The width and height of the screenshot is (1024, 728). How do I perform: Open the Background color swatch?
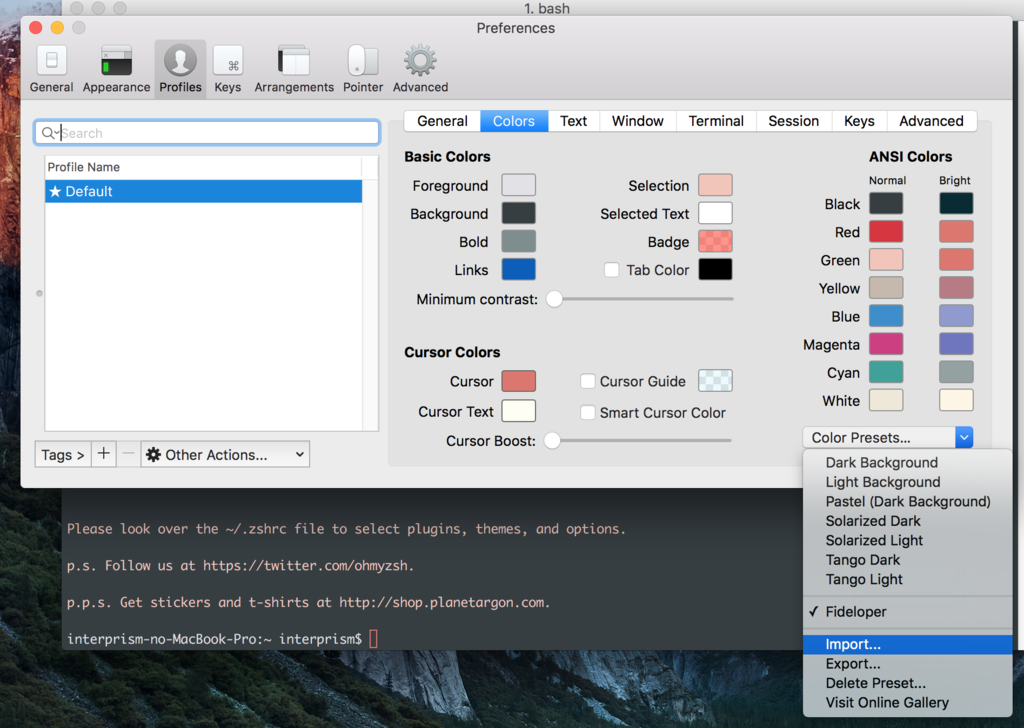click(x=519, y=214)
